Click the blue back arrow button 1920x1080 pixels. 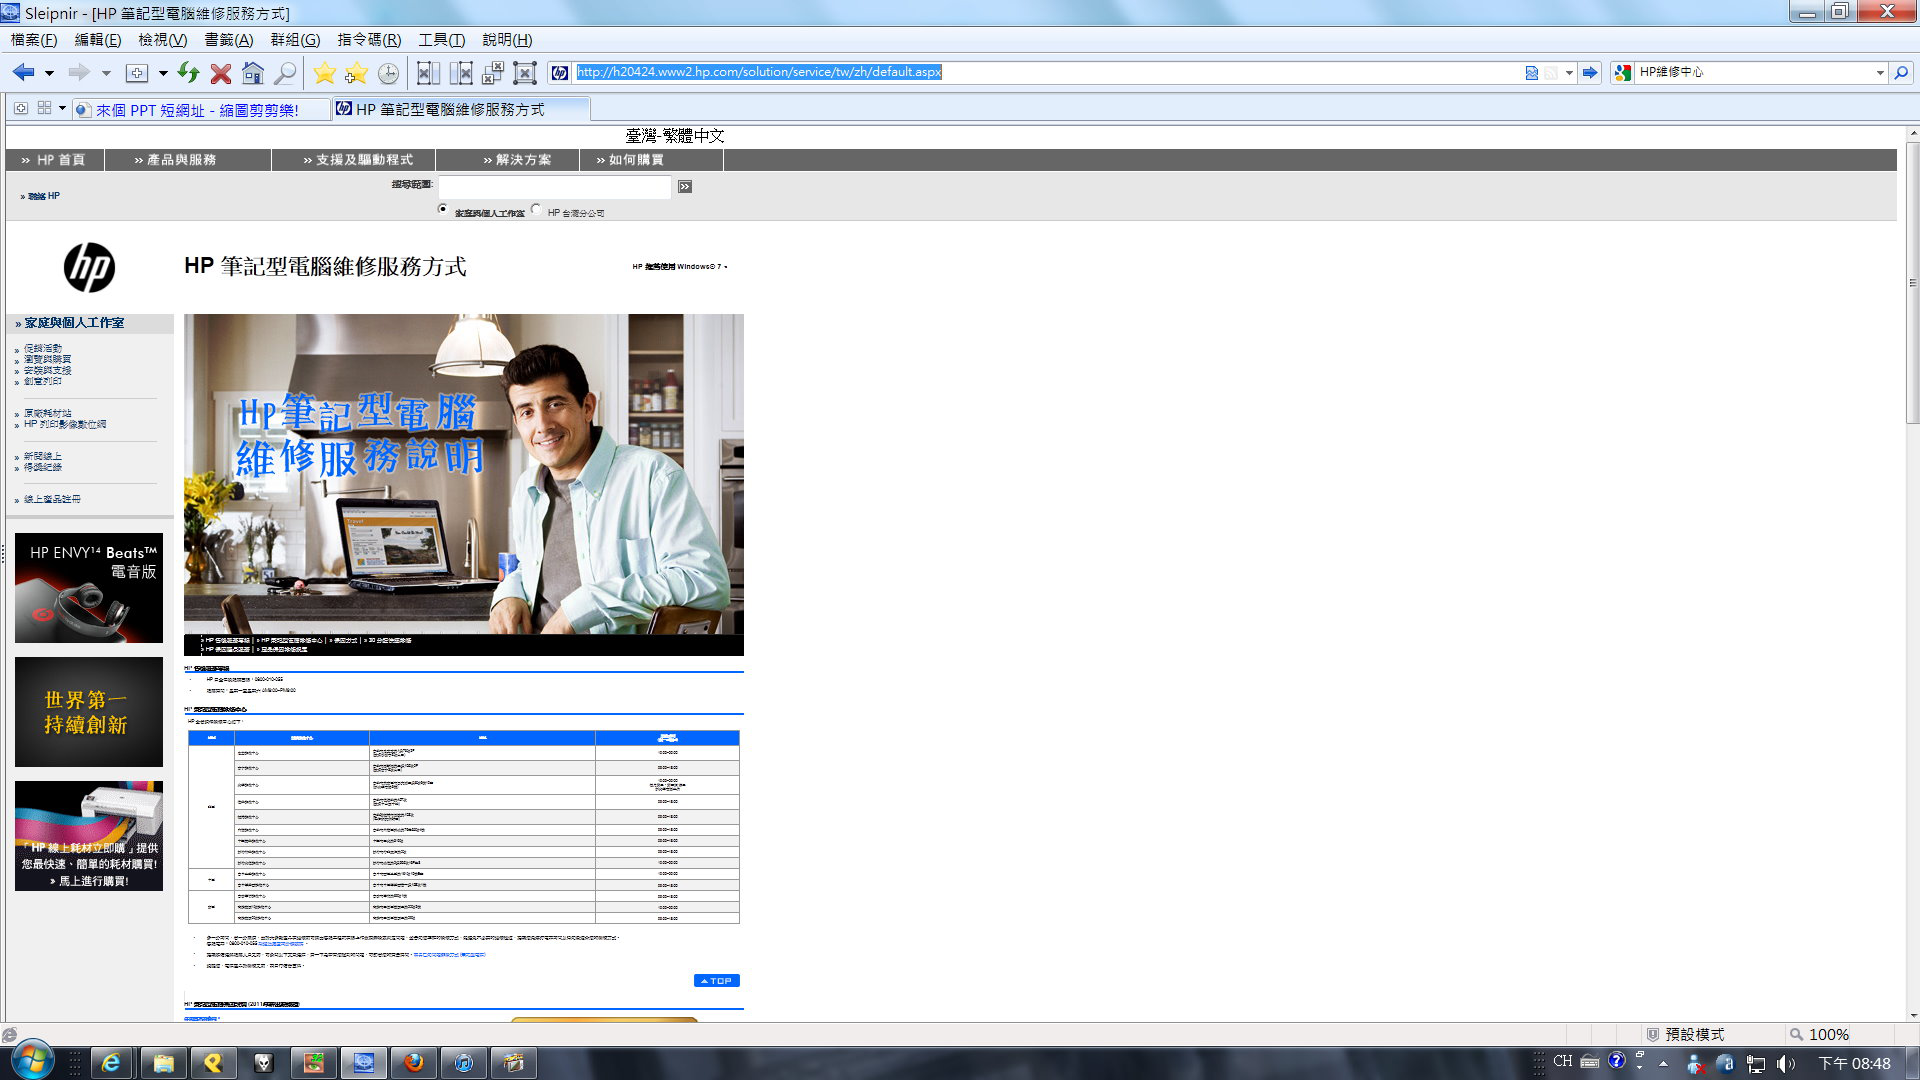click(x=23, y=72)
